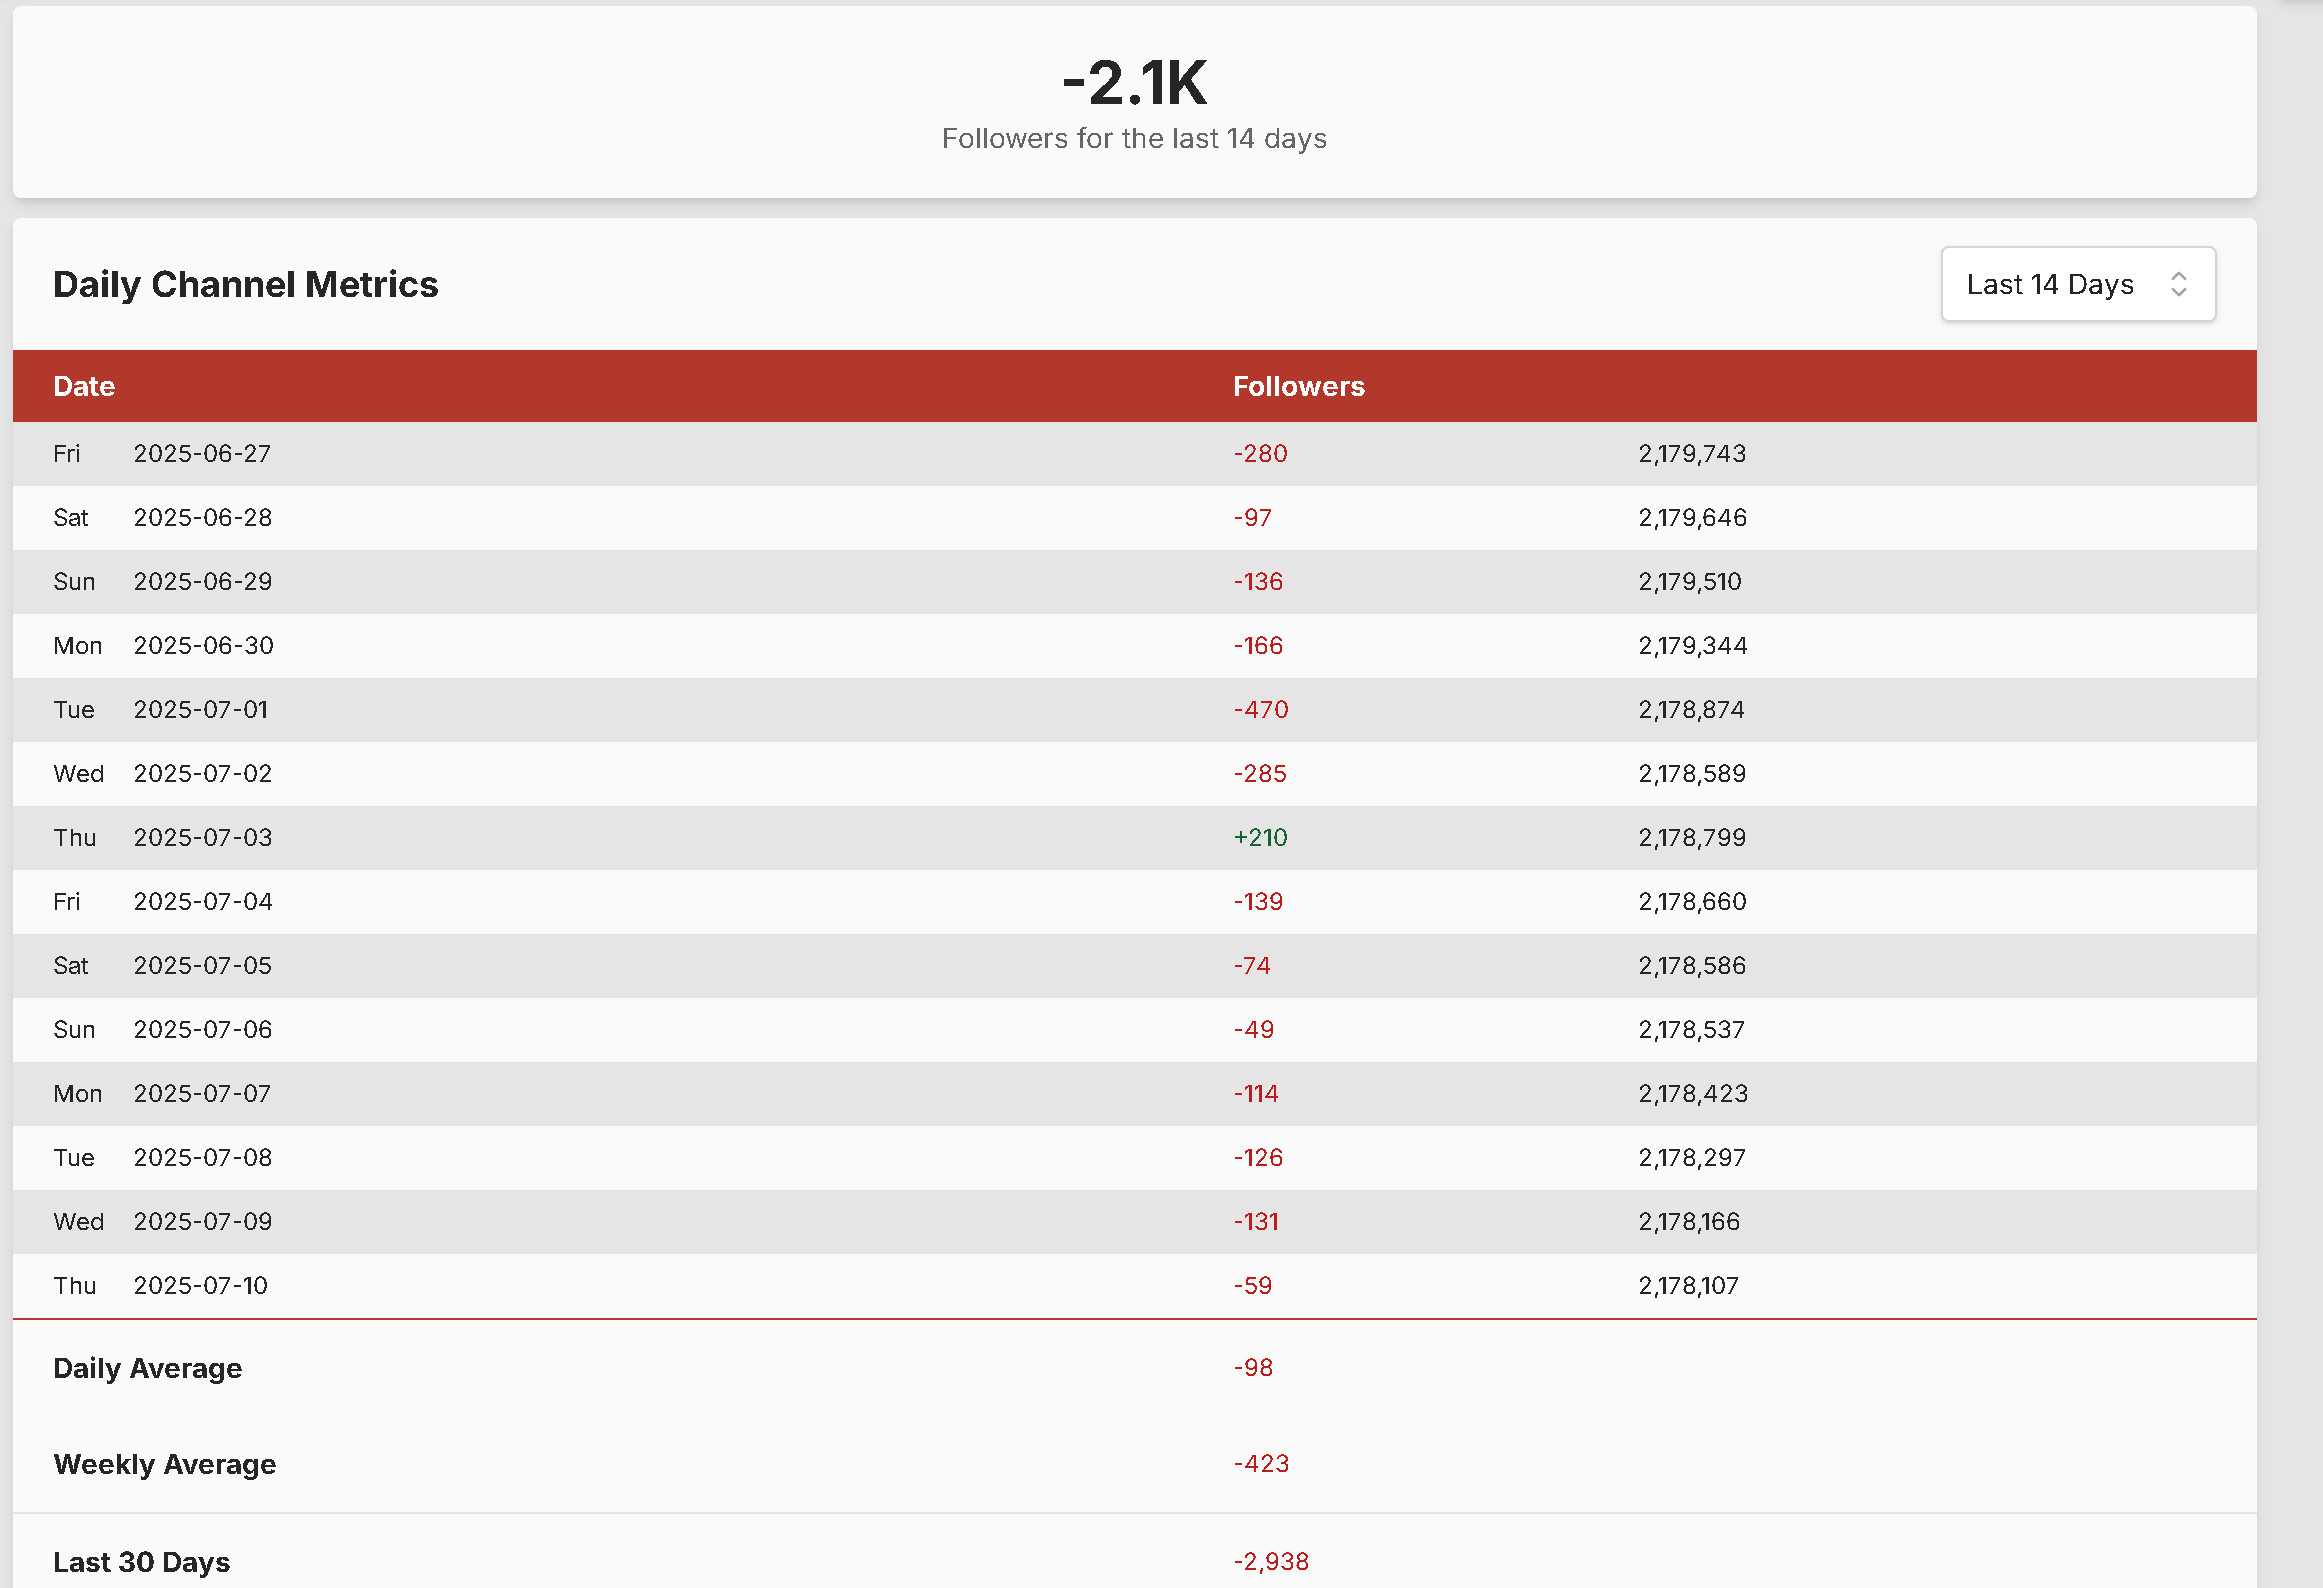Viewport: 2323px width, 1588px height.
Task: Click total followers 2,178,586
Action: 1692,965
